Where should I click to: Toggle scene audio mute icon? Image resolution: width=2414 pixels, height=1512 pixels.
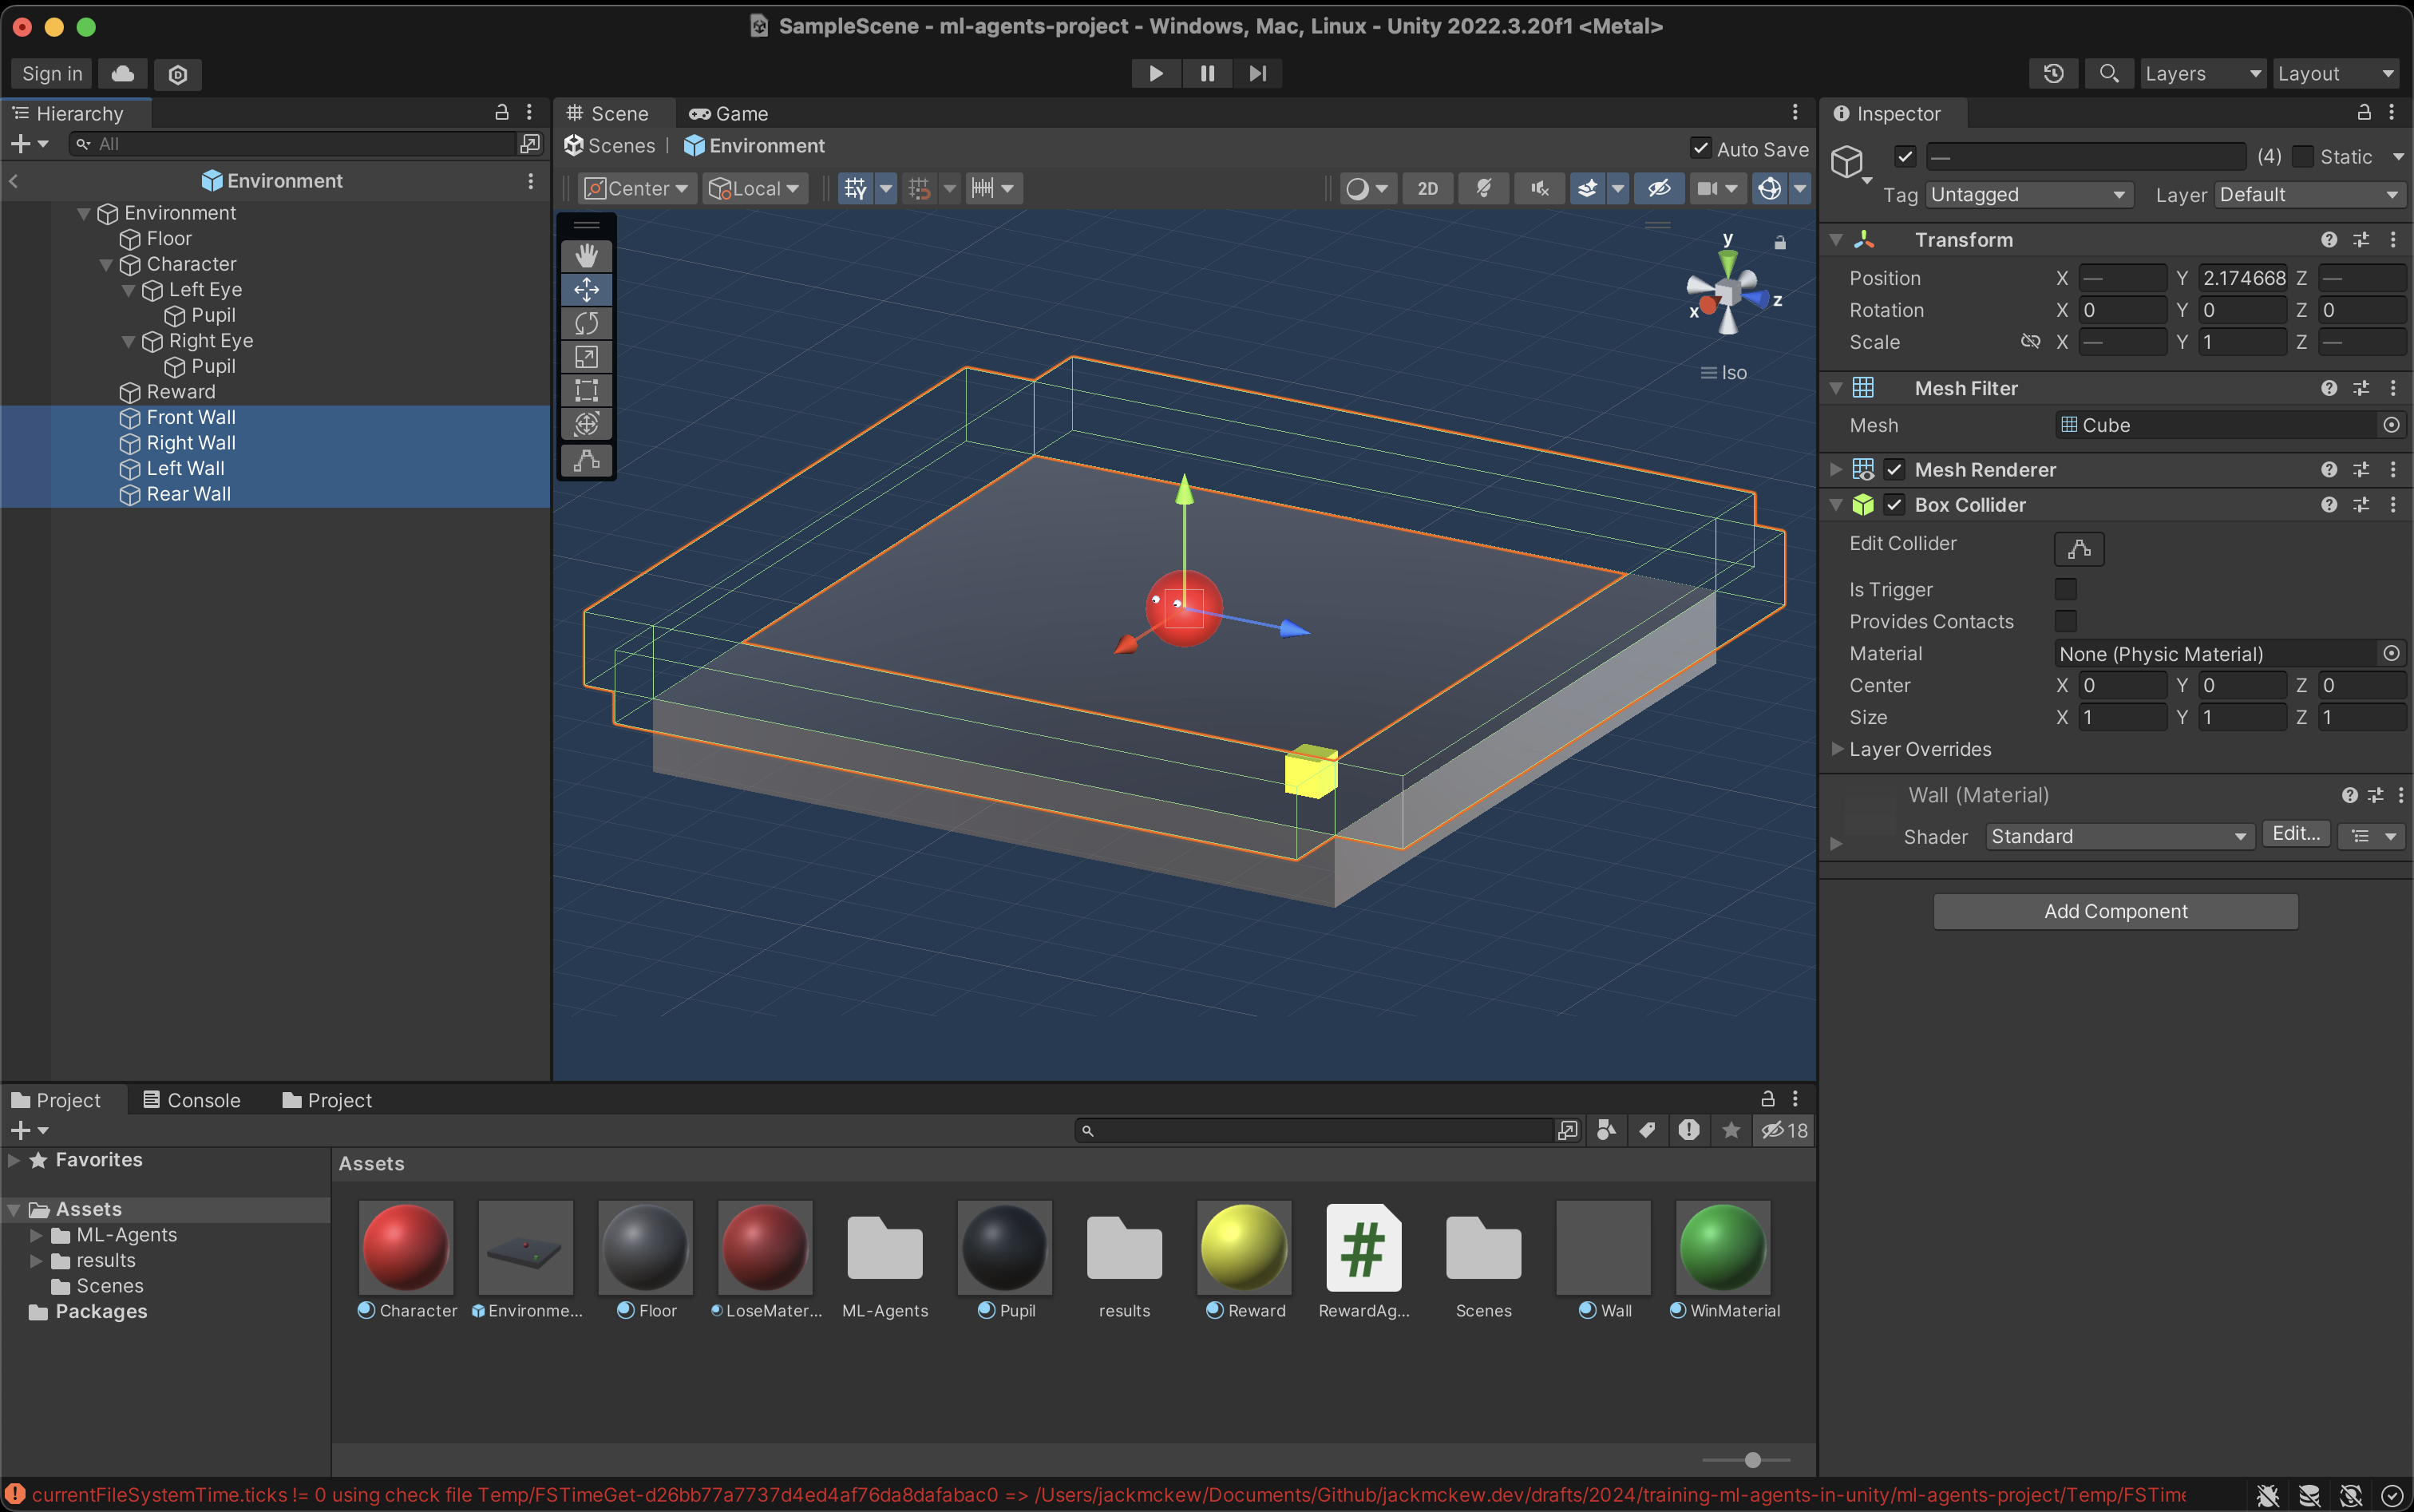tap(1540, 188)
